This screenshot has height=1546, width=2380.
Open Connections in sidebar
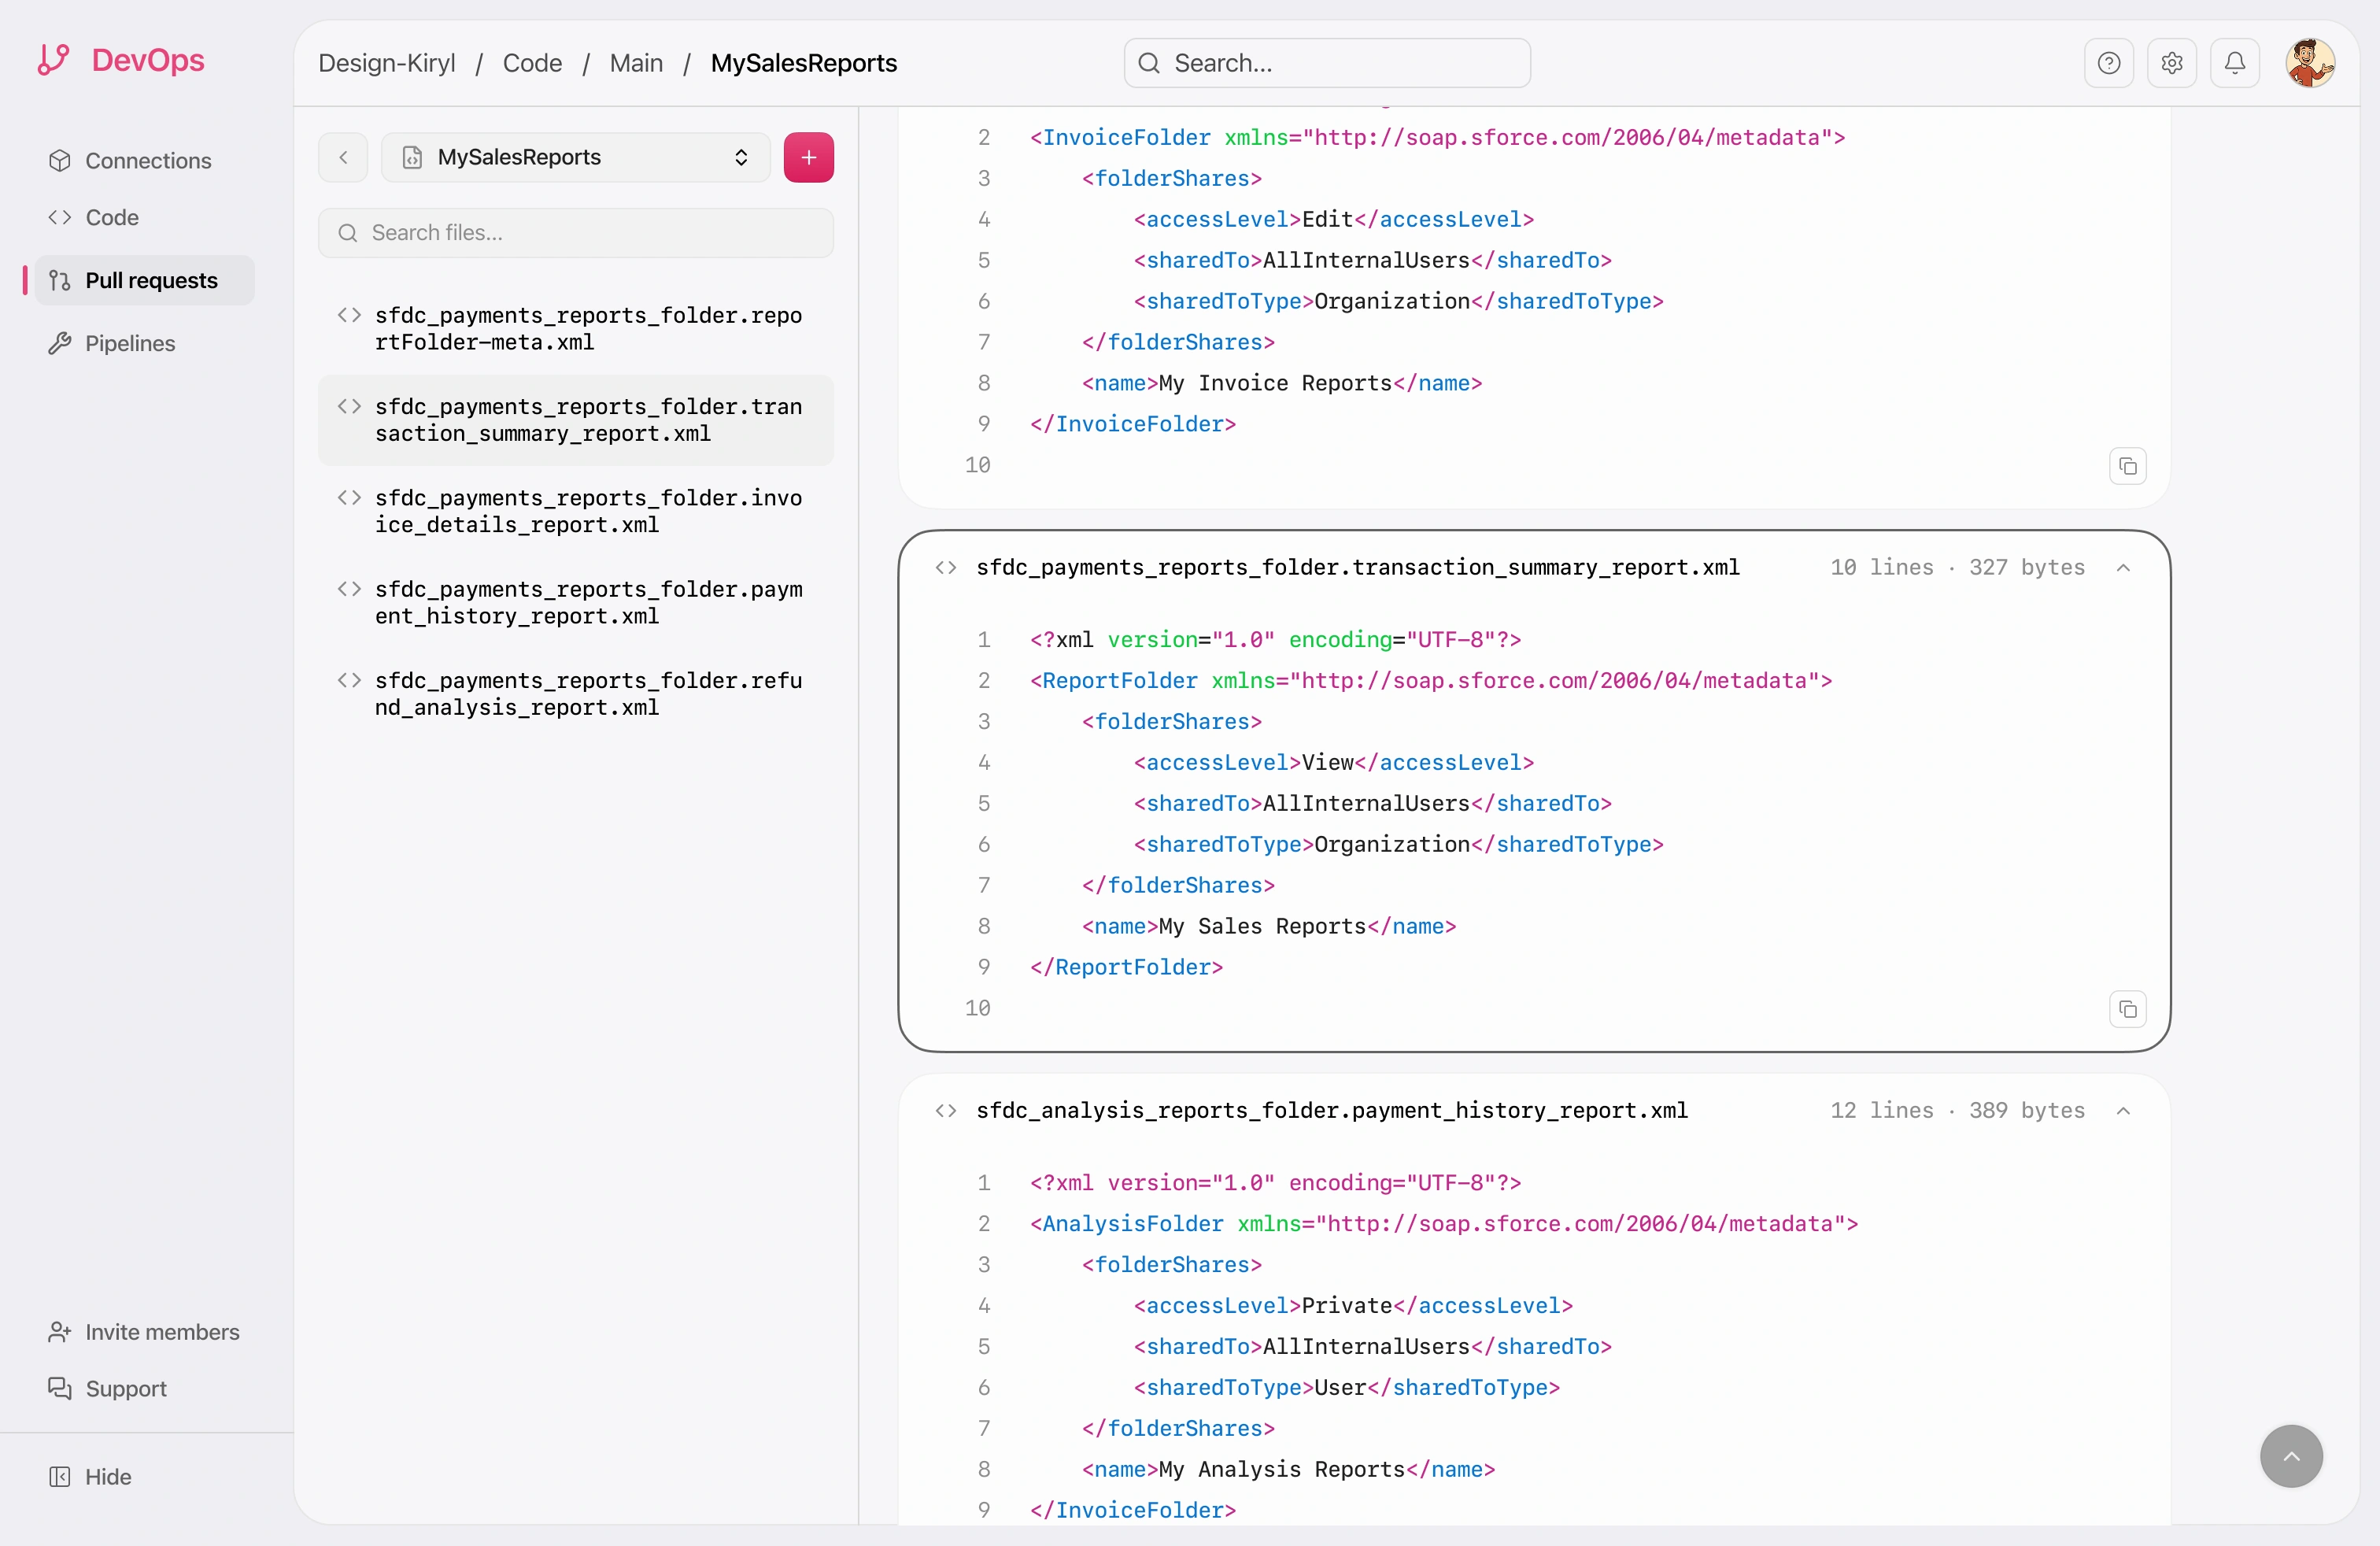pyautogui.click(x=147, y=161)
